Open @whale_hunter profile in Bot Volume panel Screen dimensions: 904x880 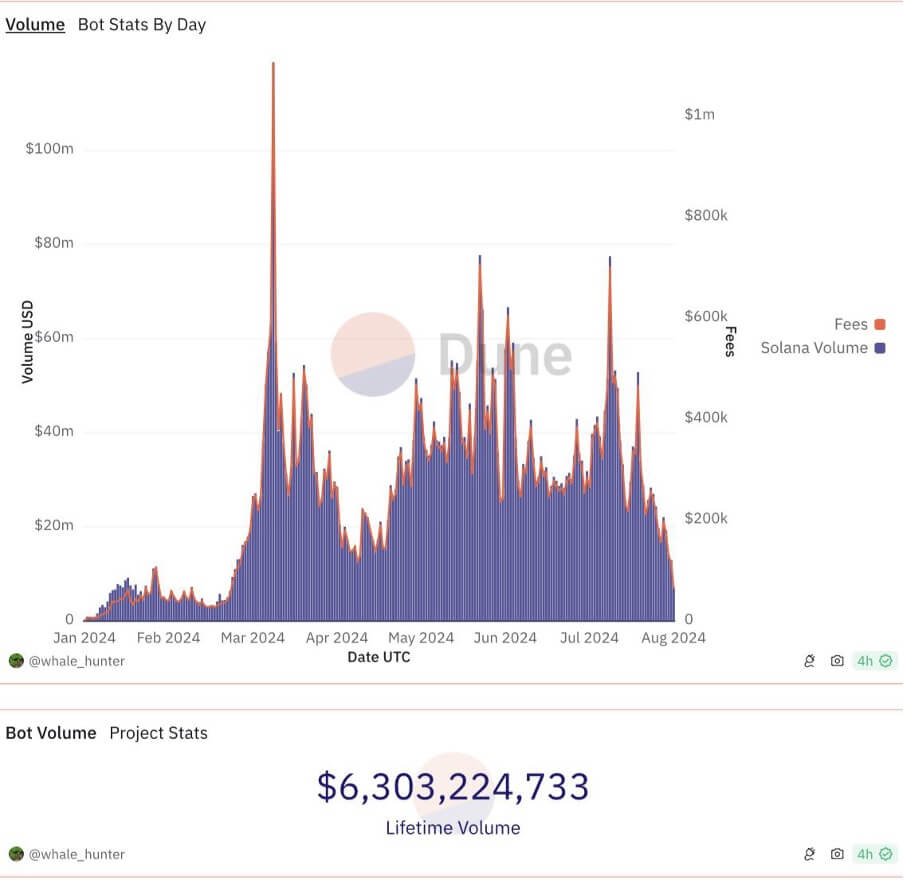point(77,854)
